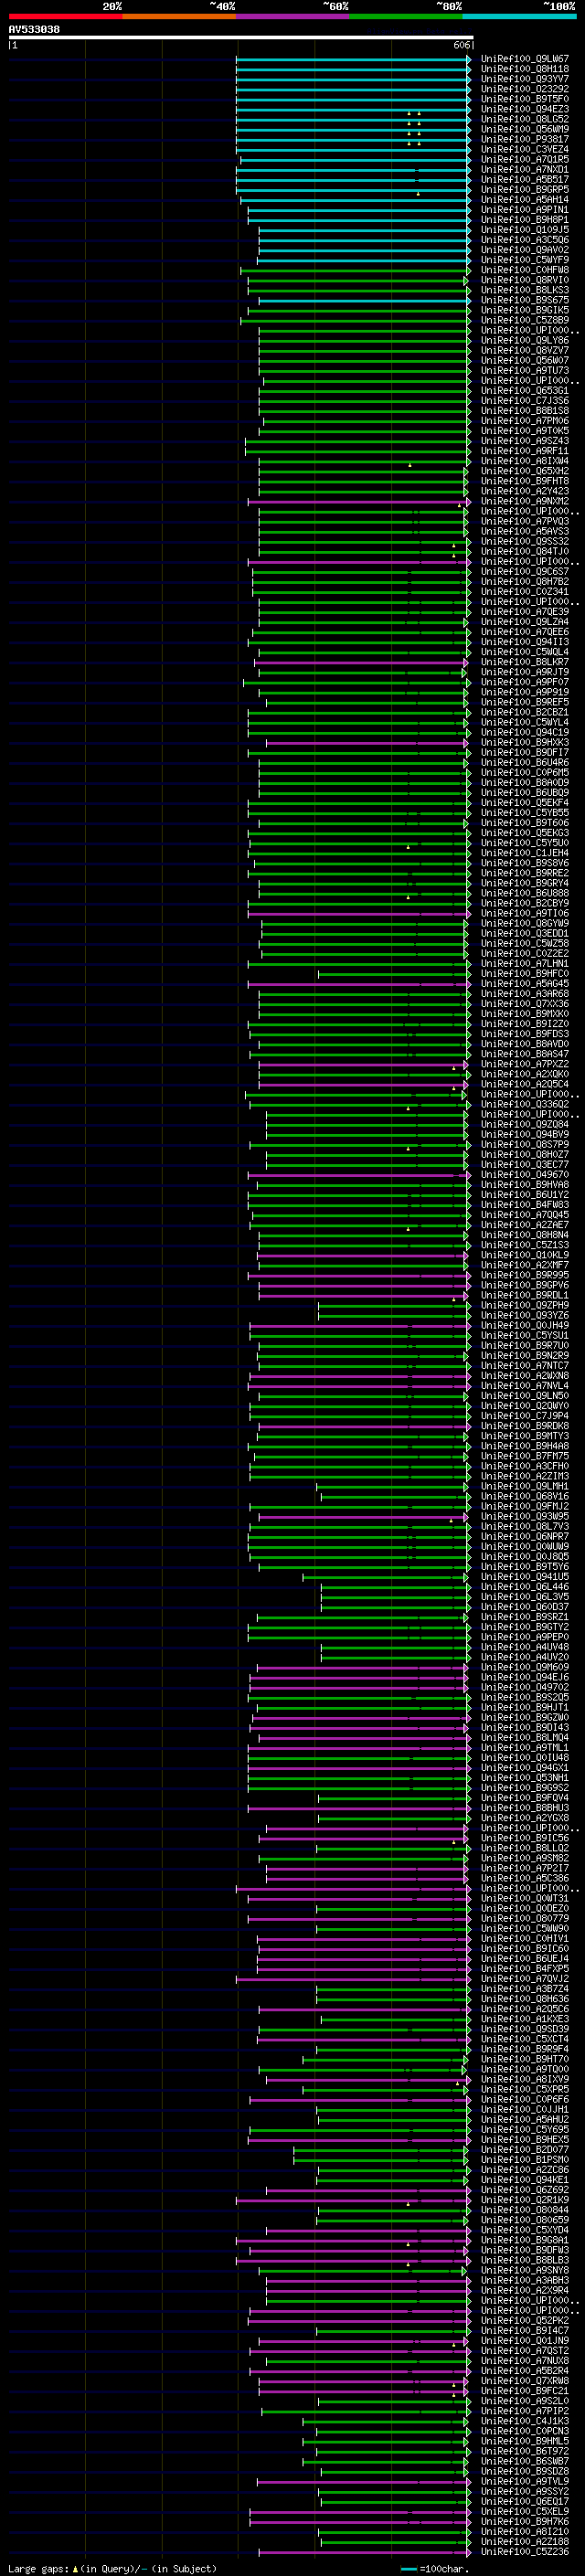Open hit UniRef100_Q9LW67
The image size is (585, 2576).
pyautogui.click(x=525, y=59)
